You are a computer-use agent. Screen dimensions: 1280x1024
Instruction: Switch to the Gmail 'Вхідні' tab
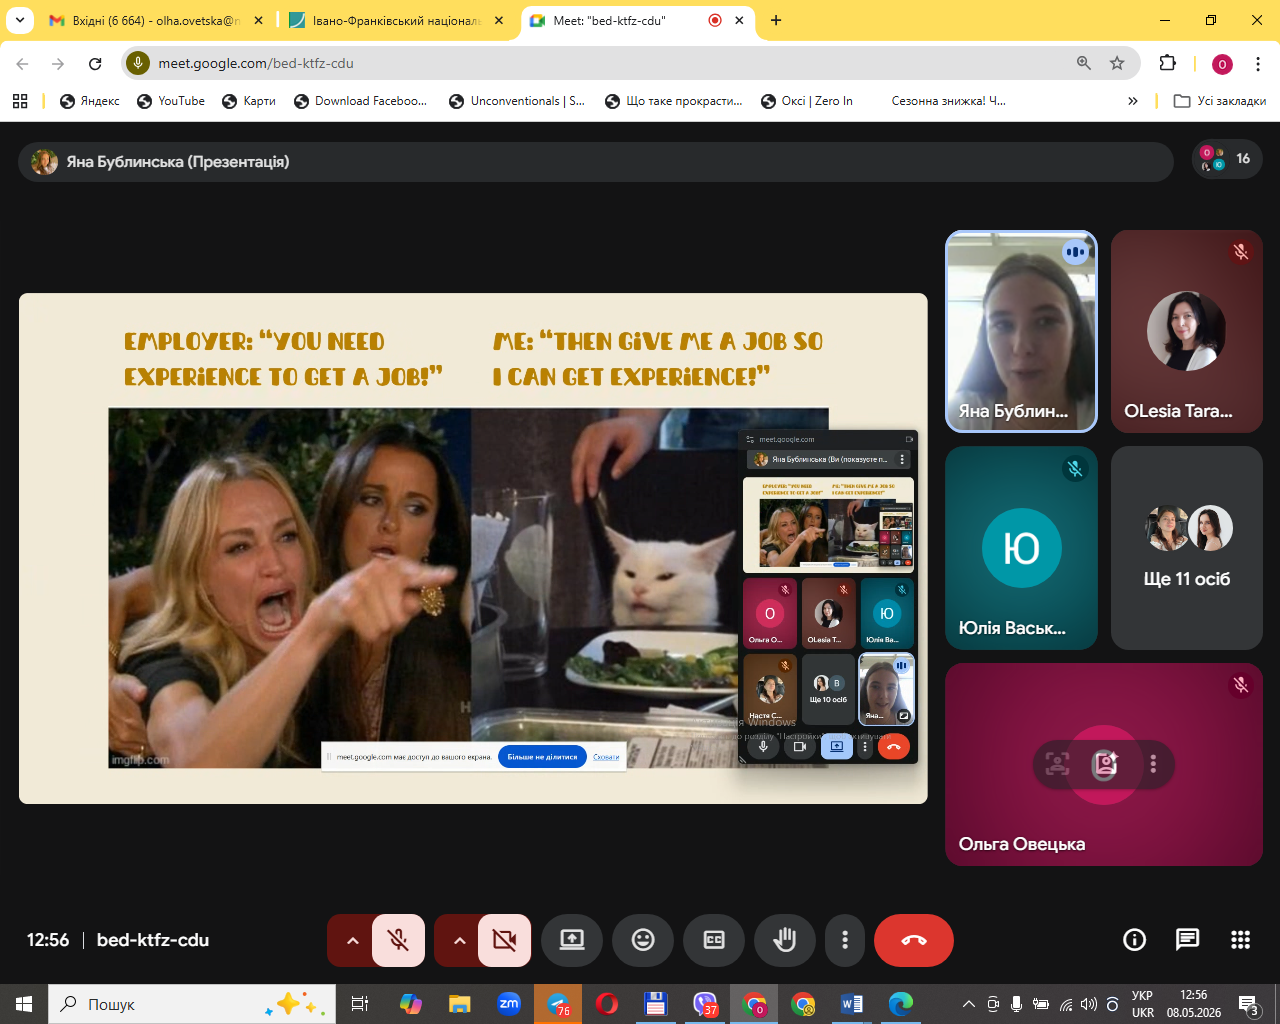coord(157,20)
